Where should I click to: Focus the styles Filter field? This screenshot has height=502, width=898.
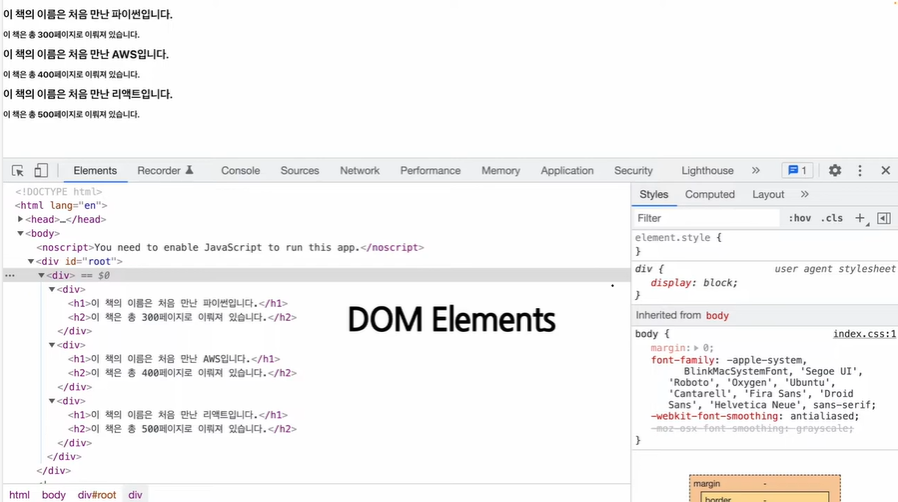(707, 218)
